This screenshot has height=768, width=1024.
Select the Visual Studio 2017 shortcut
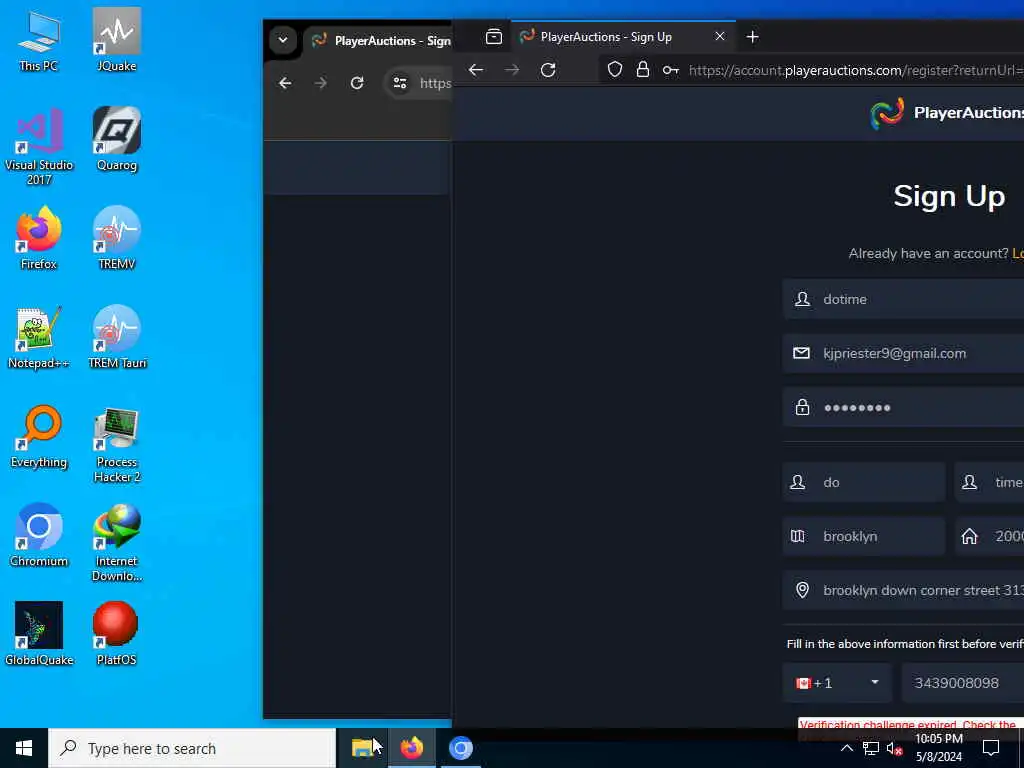39,146
